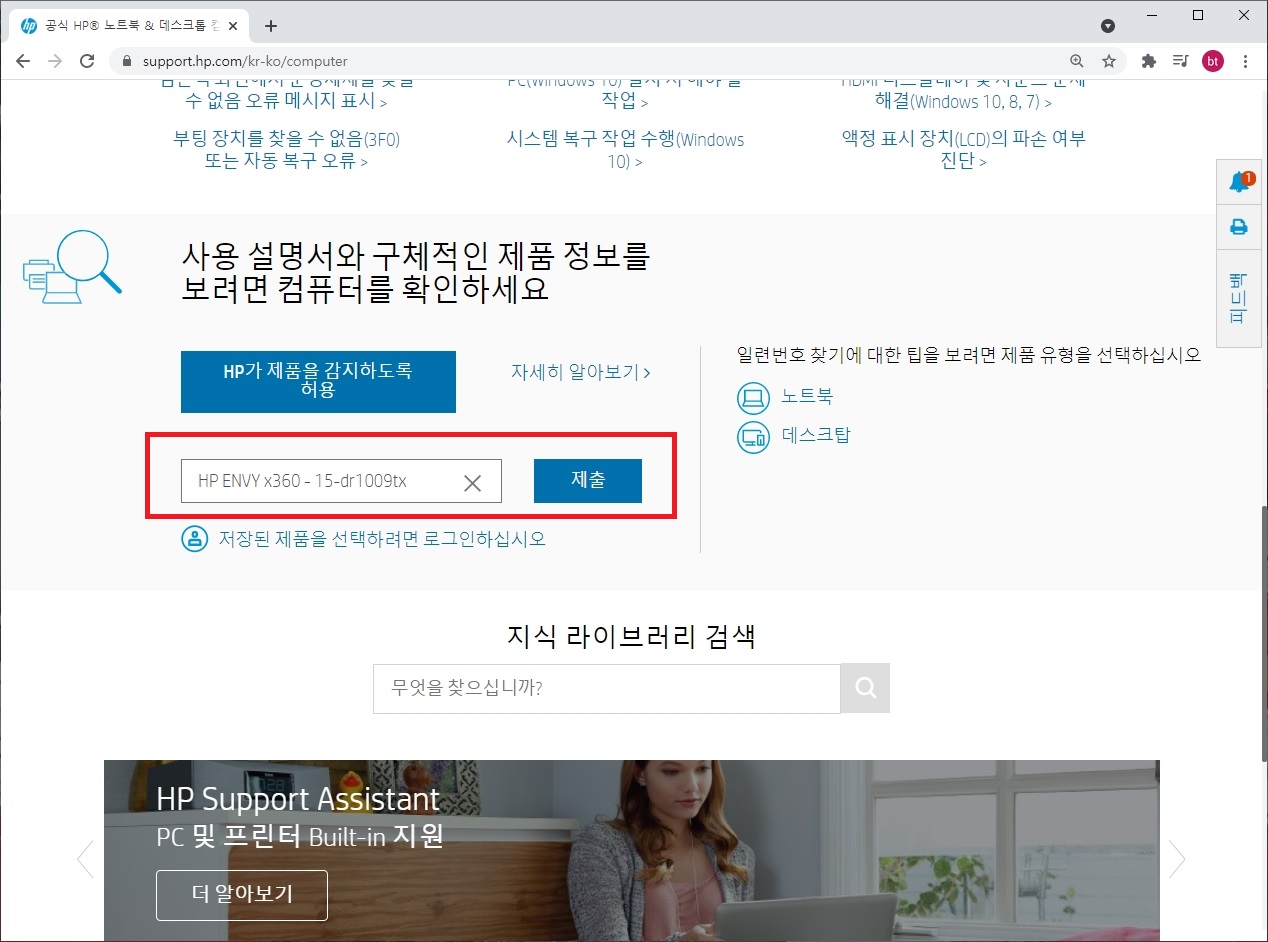
Task: Click the dark circle dropdown icon in the title bar
Action: (1108, 26)
